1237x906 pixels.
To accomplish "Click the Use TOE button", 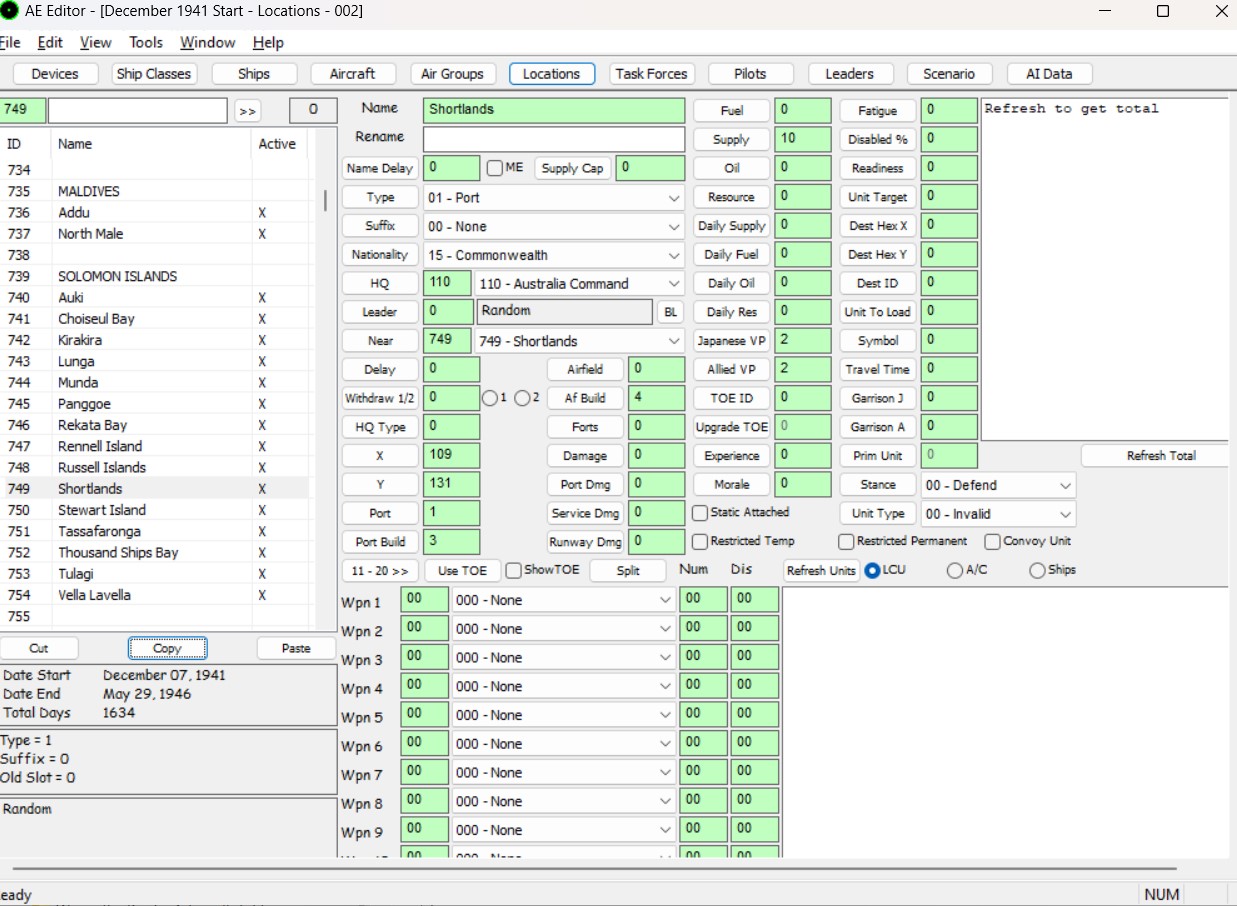I will 463,571.
